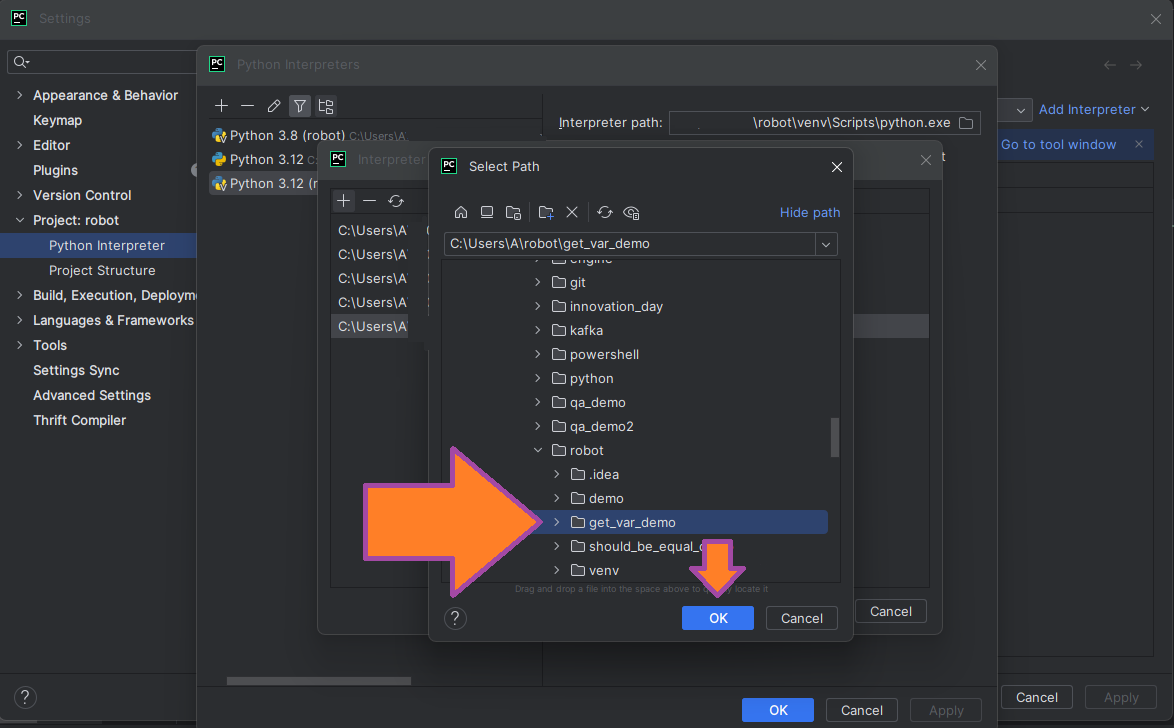1174x728 pixels.
Task: Click the project directory icon in Select Path
Action: coord(513,213)
